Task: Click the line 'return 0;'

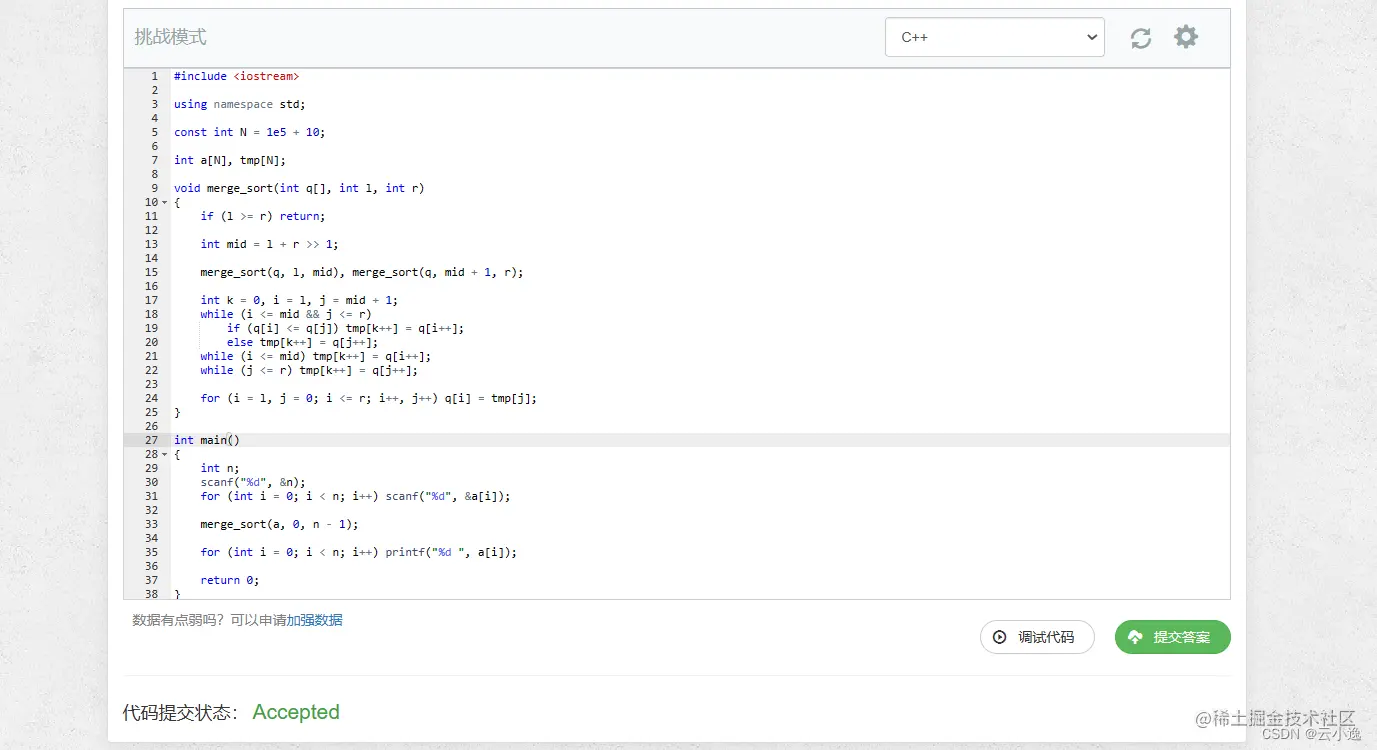Action: tap(230, 580)
